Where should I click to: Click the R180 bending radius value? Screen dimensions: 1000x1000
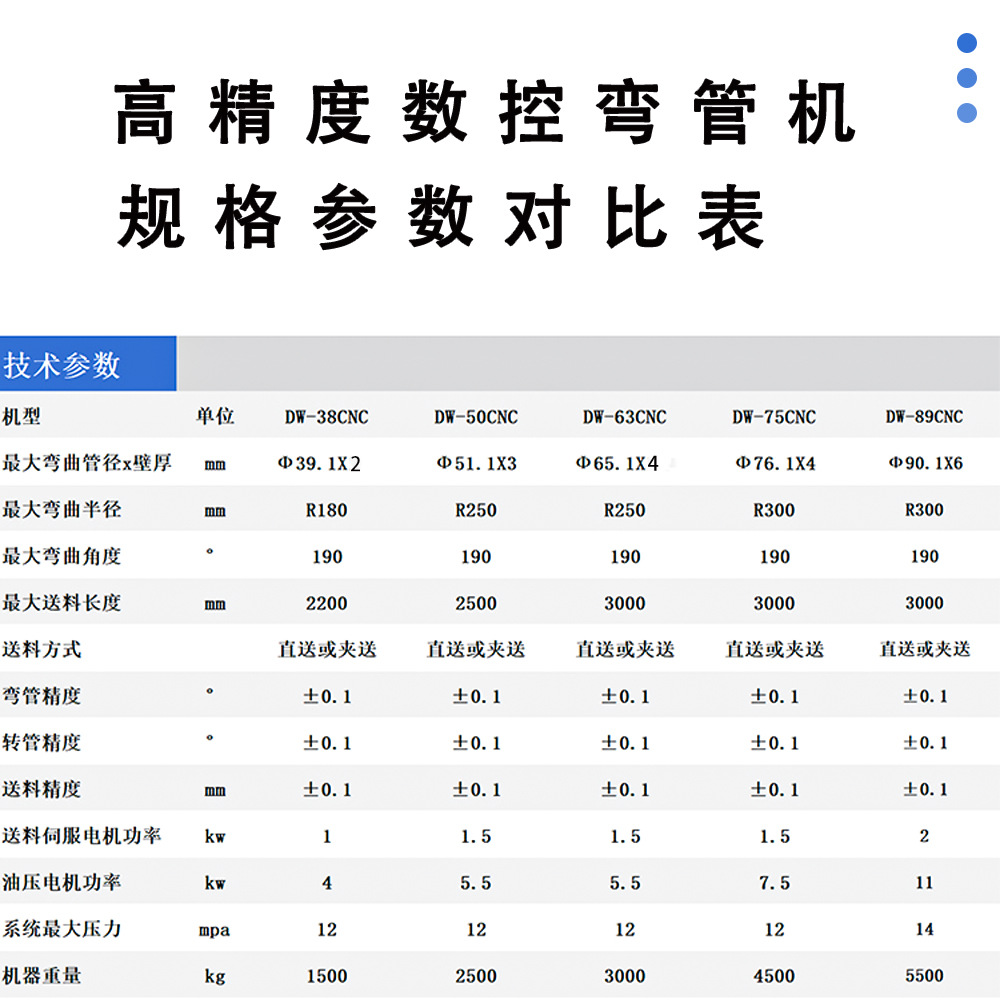pyautogui.click(x=327, y=510)
